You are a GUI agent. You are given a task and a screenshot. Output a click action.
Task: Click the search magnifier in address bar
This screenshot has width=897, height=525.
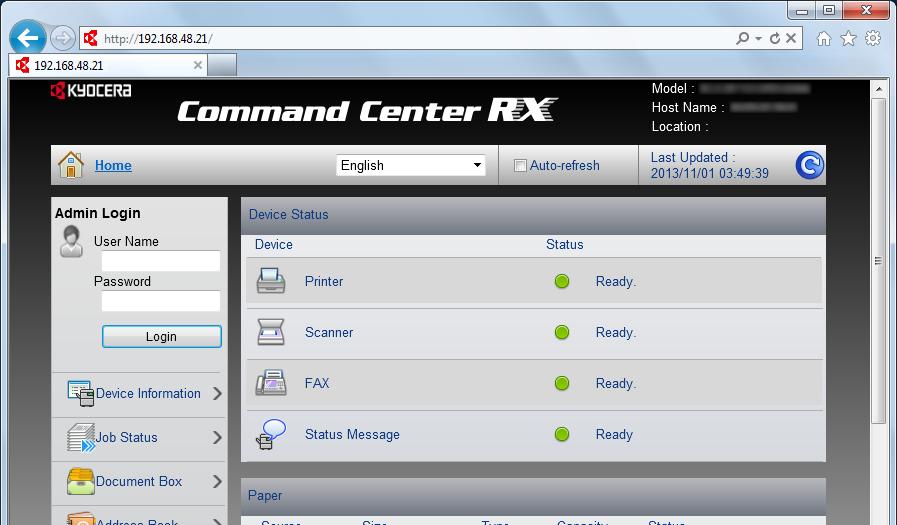[742, 38]
